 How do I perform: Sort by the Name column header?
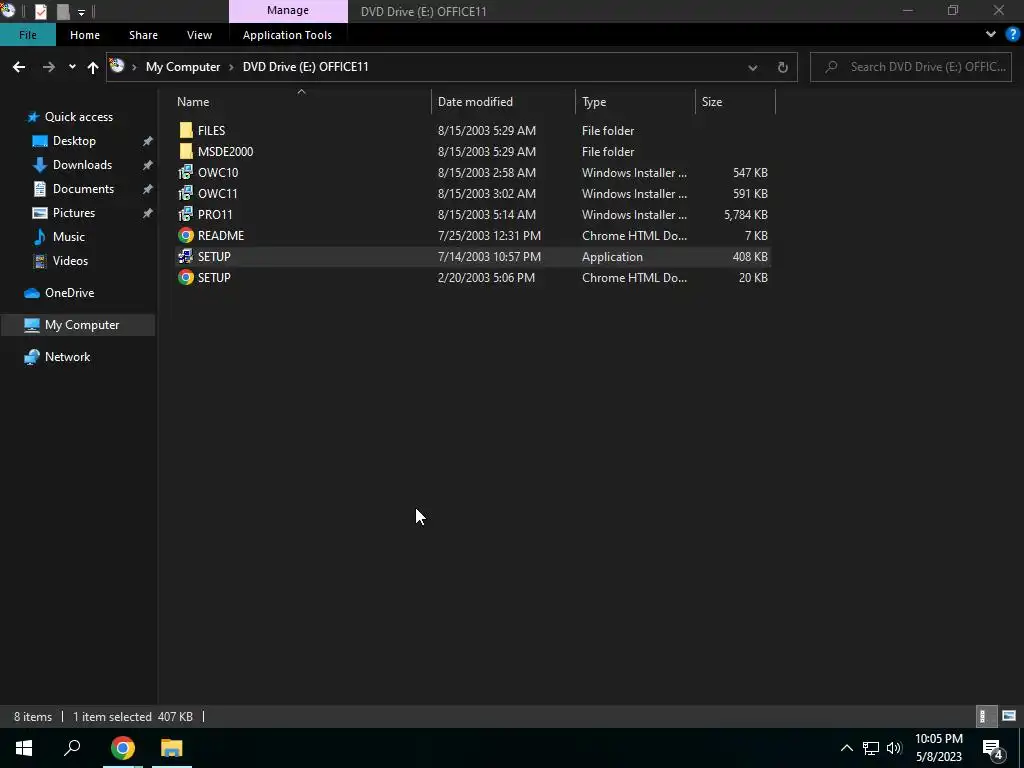[302, 102]
